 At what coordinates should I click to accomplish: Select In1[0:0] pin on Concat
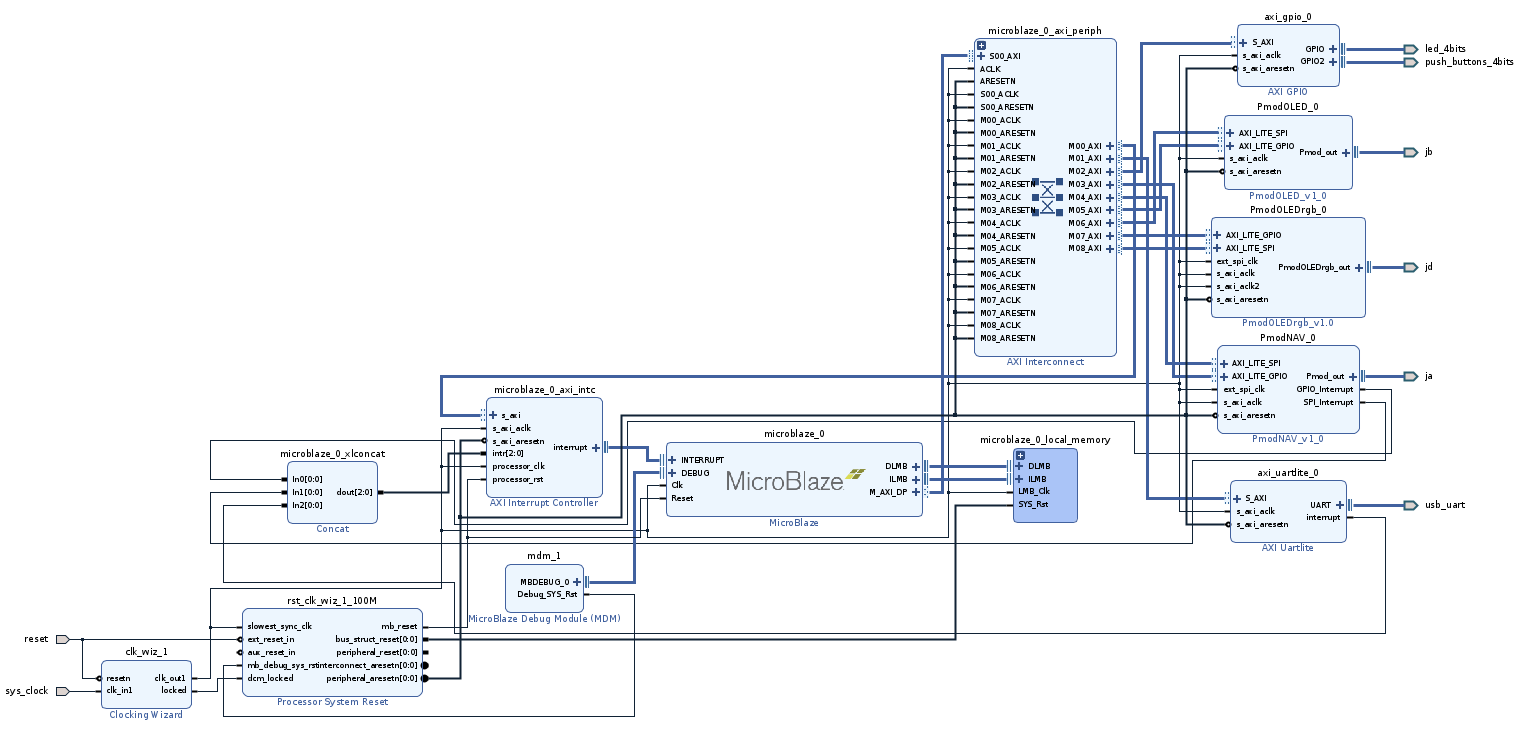(307, 492)
